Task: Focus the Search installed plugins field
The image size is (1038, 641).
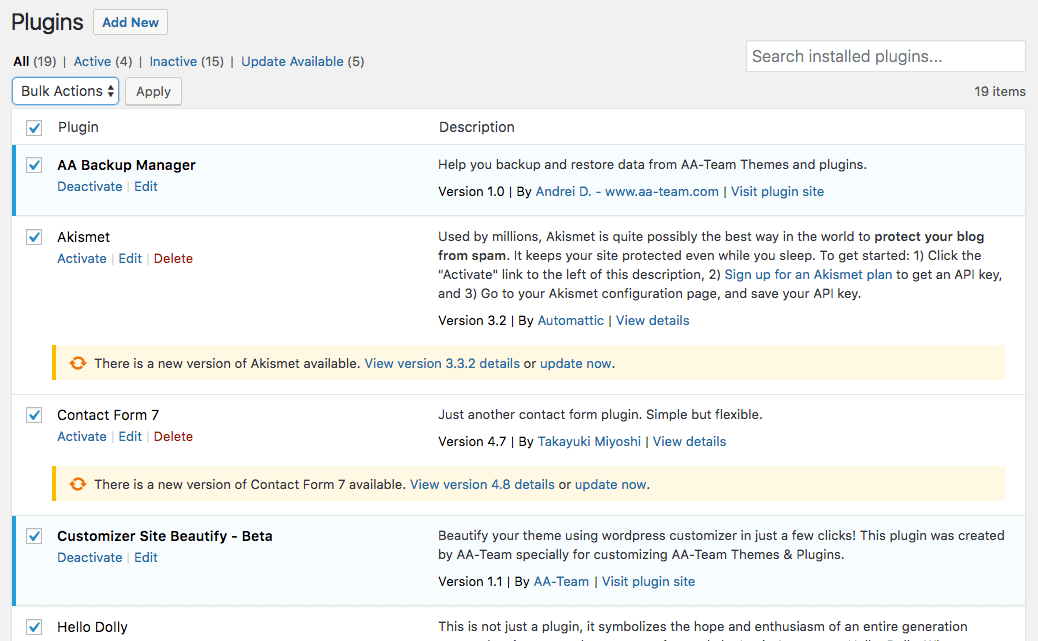Action: pos(886,56)
